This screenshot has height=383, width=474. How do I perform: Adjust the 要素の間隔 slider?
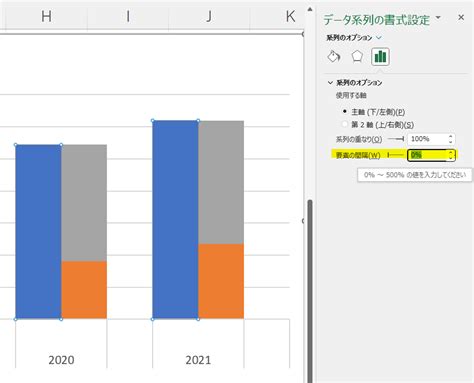[396, 155]
